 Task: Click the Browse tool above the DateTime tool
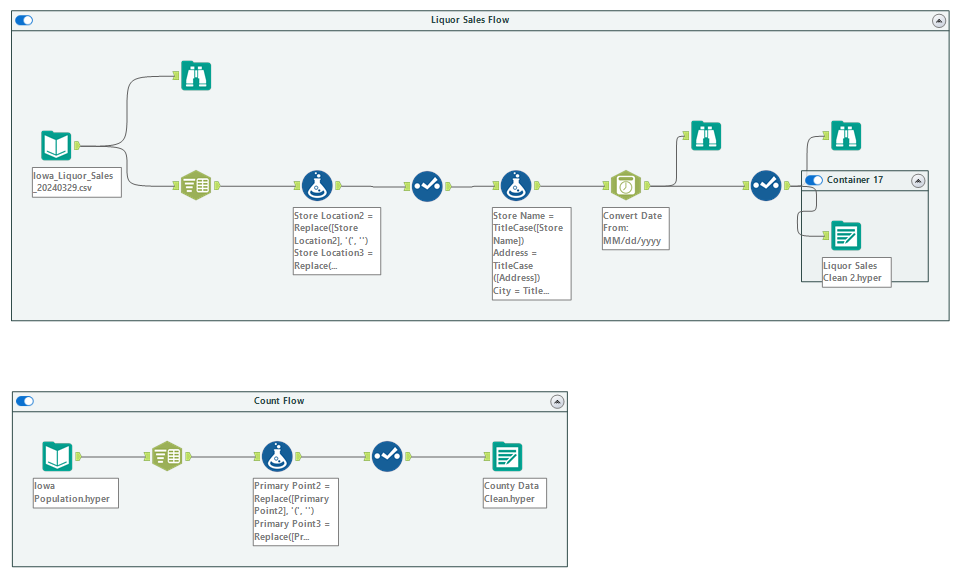pyautogui.click(x=706, y=136)
